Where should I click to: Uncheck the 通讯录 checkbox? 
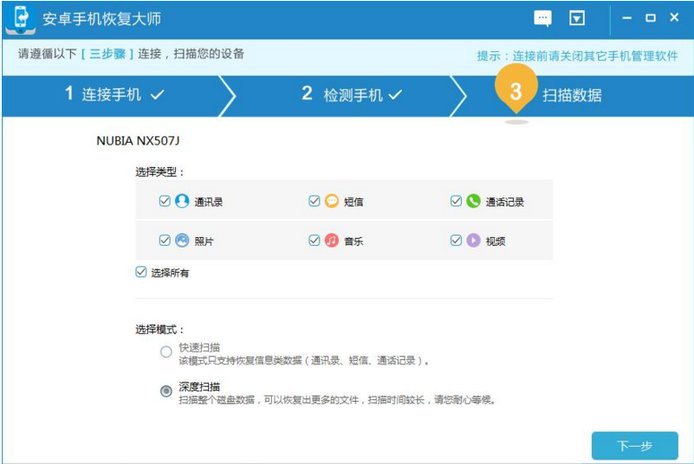(x=164, y=201)
